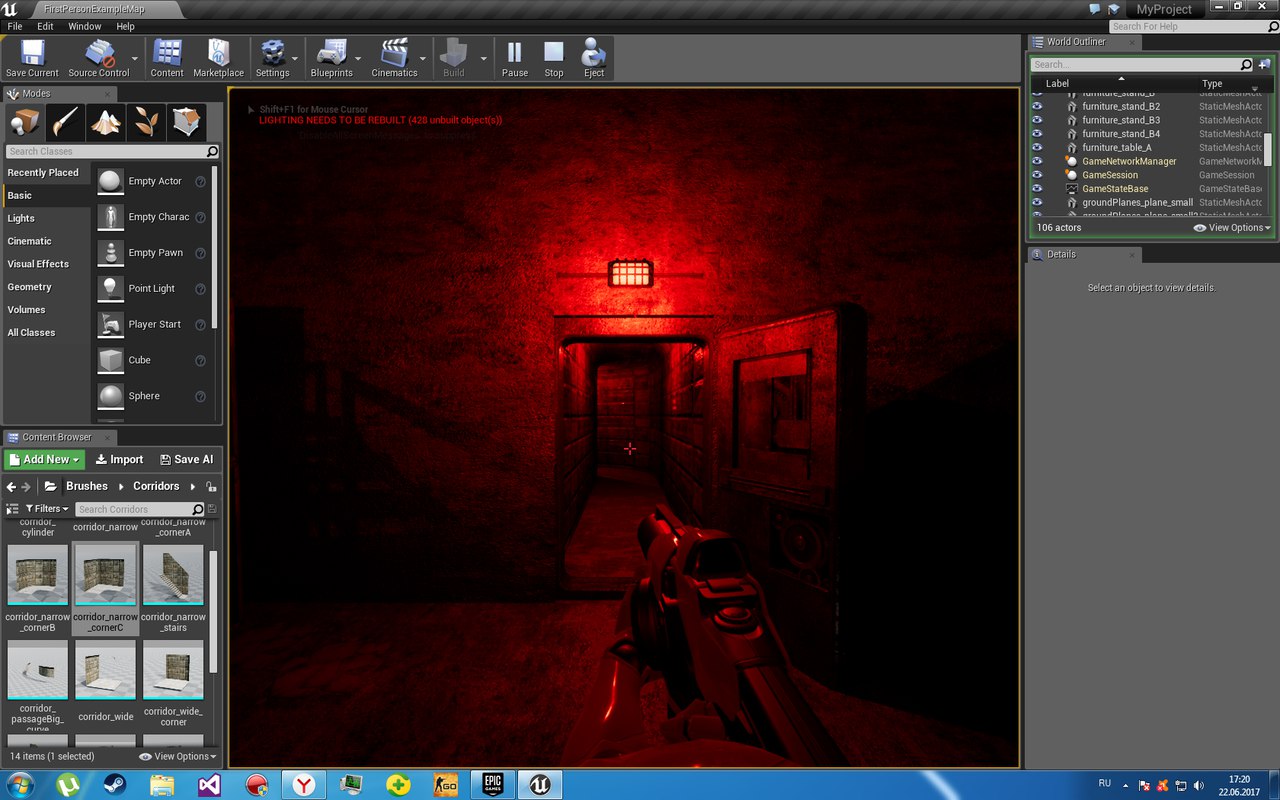The width and height of the screenshot is (1280, 800).
Task: Select Place mode in the Modes panel
Action: [x=25, y=122]
